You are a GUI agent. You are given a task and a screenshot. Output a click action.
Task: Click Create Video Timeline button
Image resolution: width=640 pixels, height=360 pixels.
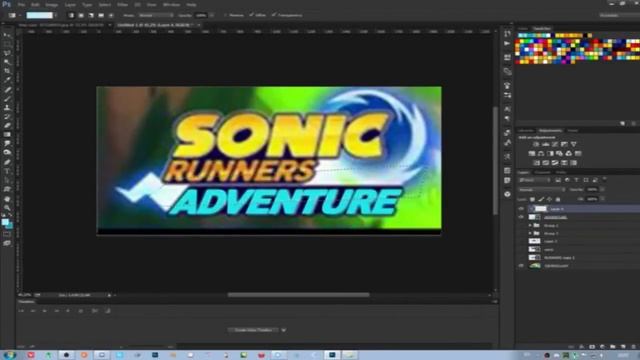pos(253,330)
